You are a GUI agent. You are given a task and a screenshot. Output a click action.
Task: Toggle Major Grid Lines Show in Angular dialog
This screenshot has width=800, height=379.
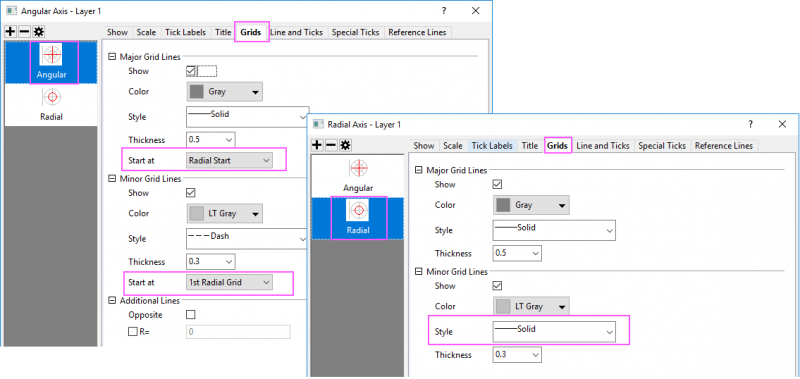click(191, 71)
